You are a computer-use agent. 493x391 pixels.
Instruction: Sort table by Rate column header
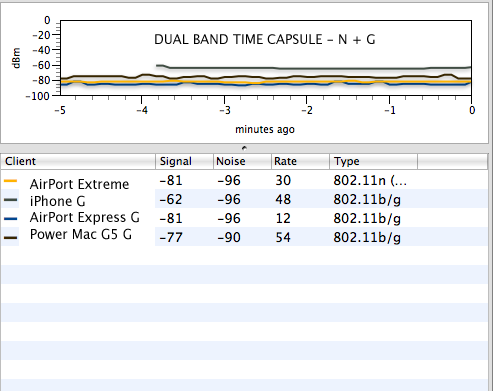(300, 161)
